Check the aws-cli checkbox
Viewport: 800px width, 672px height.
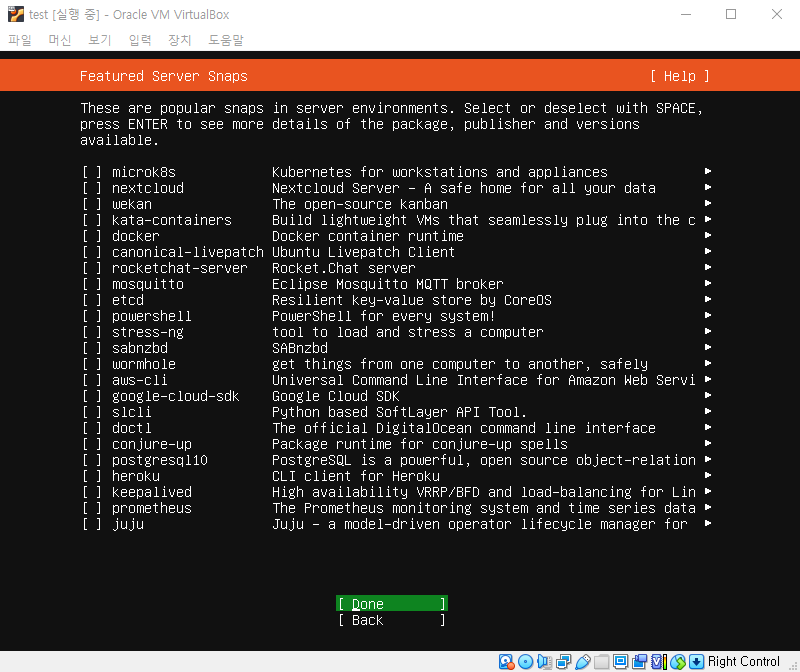coord(92,380)
